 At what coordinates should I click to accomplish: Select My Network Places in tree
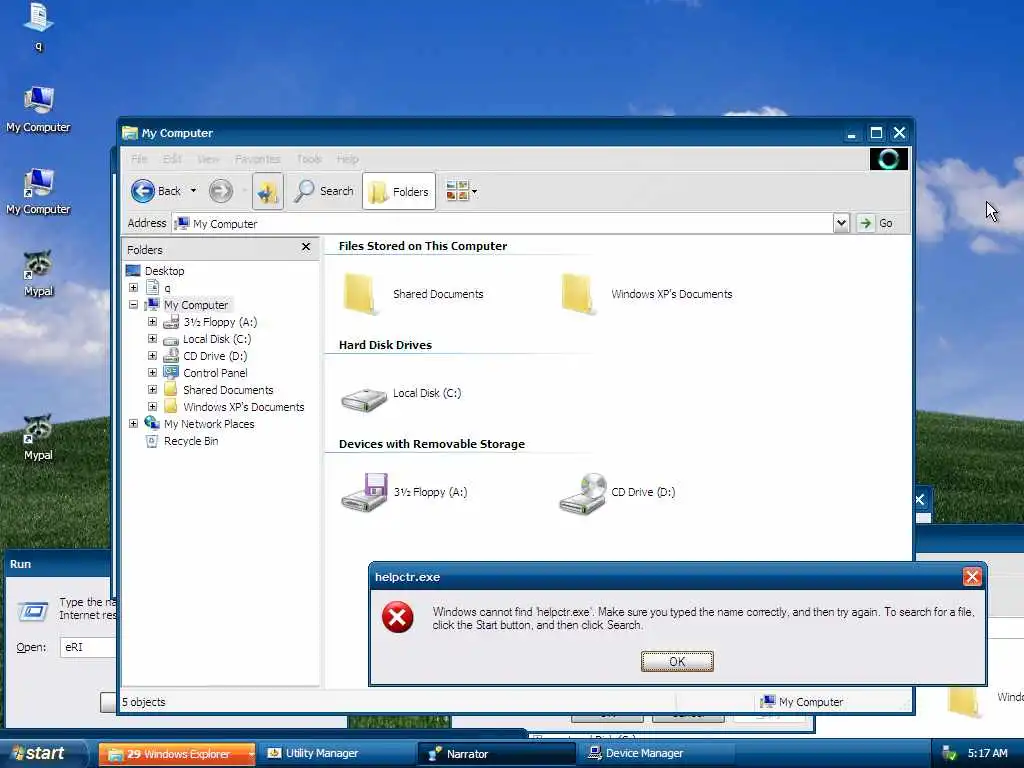[x=209, y=424]
